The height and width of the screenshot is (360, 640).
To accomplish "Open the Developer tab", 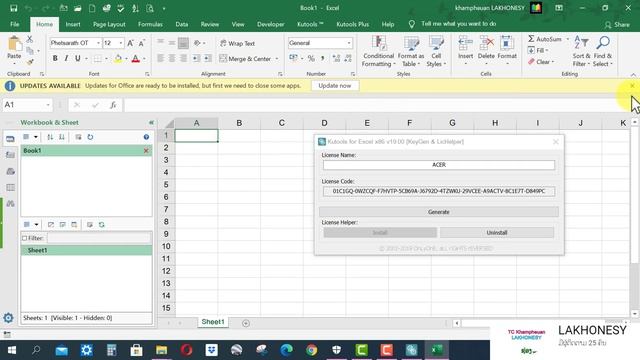I will 271,24.
